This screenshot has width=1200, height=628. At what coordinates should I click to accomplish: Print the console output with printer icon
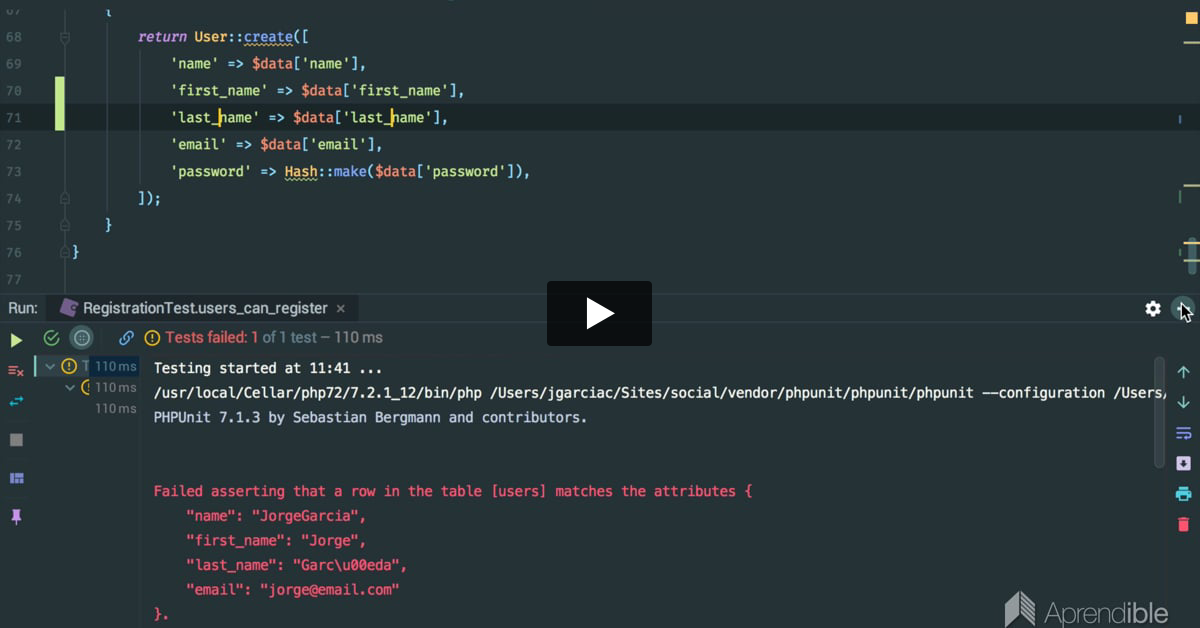tap(1184, 494)
